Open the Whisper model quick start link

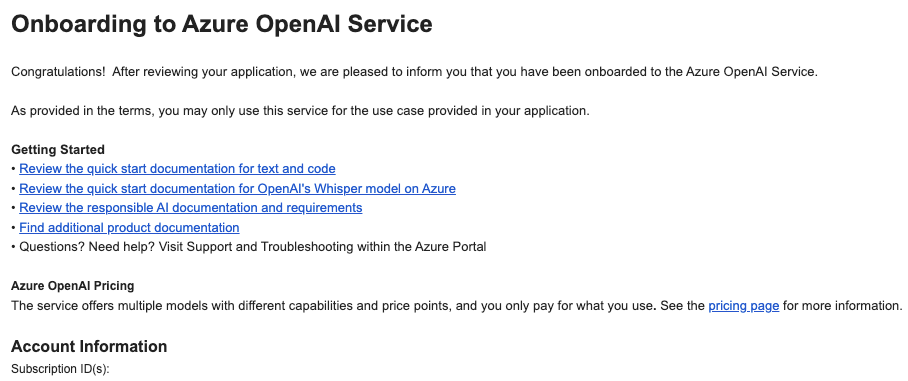pos(237,189)
